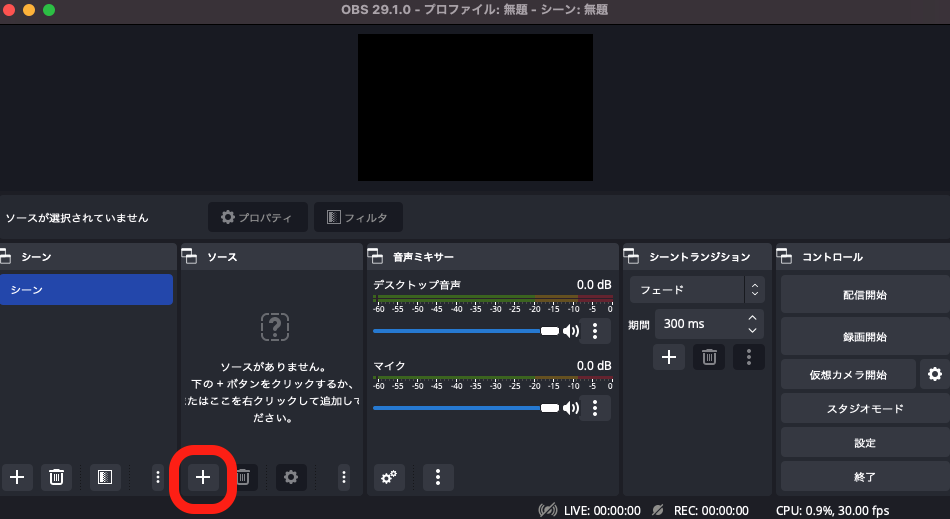This screenshot has width=950, height=519.
Task: Decrease transition duration with down arrow
Action: [x=752, y=331]
